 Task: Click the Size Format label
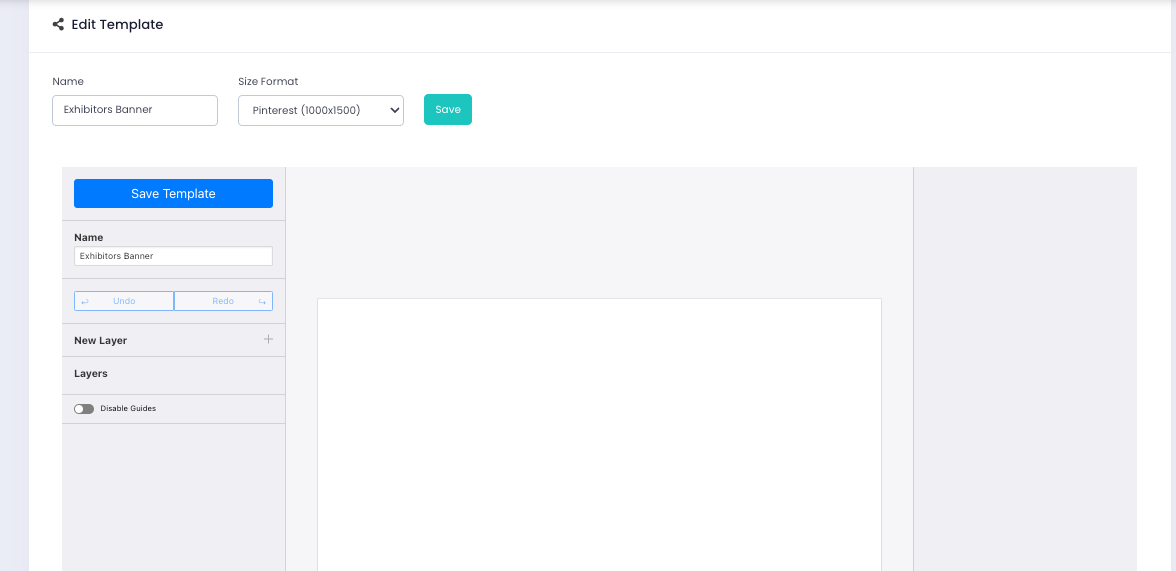coord(268,81)
